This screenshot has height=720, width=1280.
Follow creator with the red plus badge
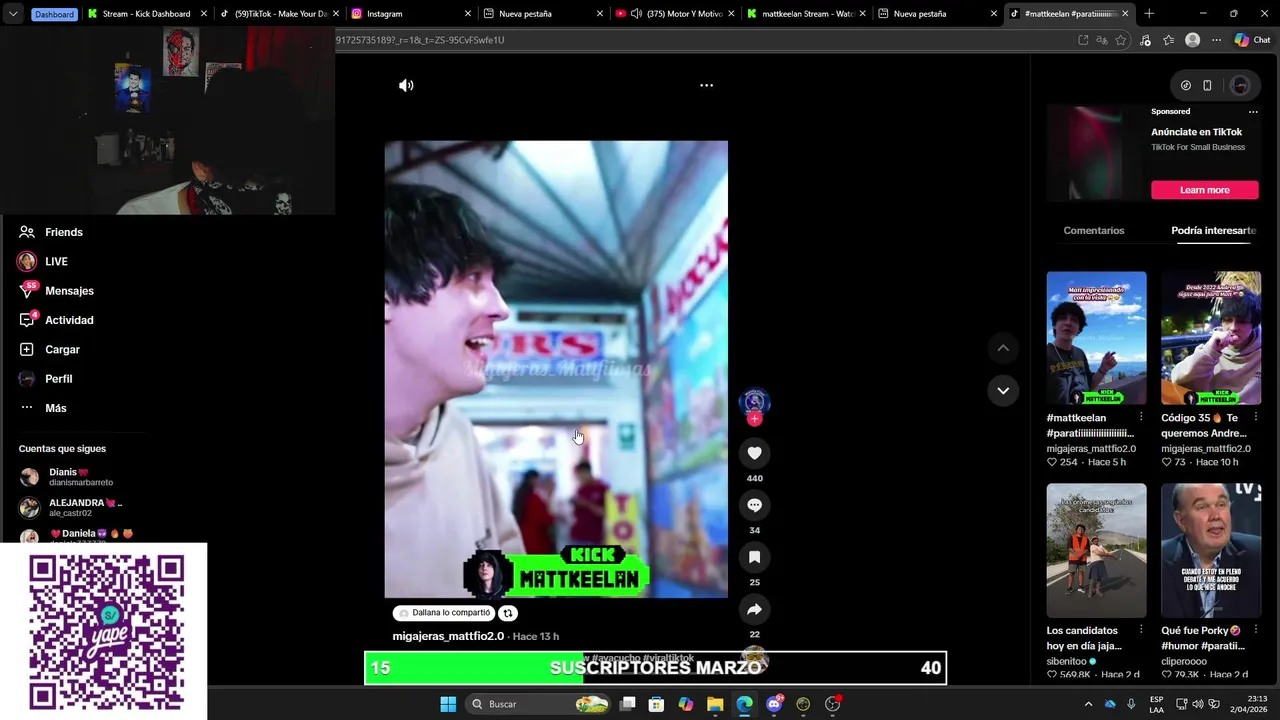[754, 419]
